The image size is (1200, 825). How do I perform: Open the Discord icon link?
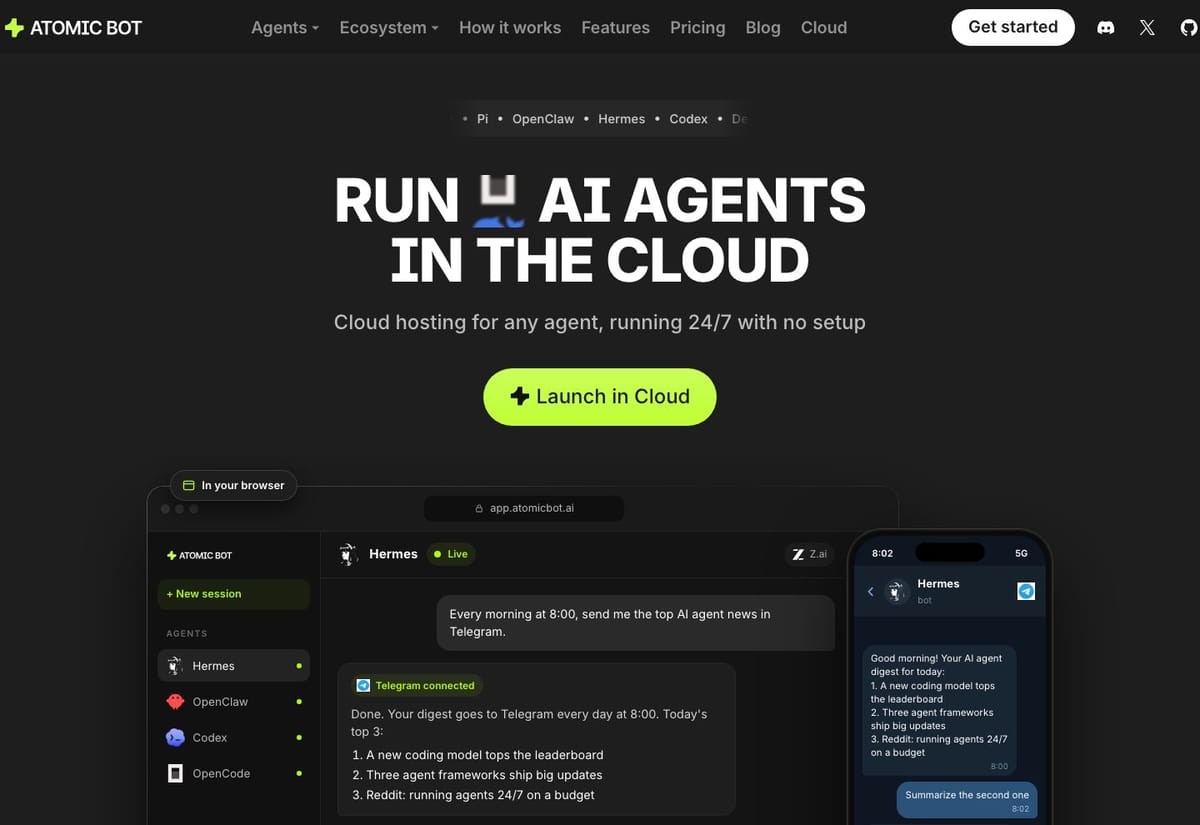pos(1106,28)
